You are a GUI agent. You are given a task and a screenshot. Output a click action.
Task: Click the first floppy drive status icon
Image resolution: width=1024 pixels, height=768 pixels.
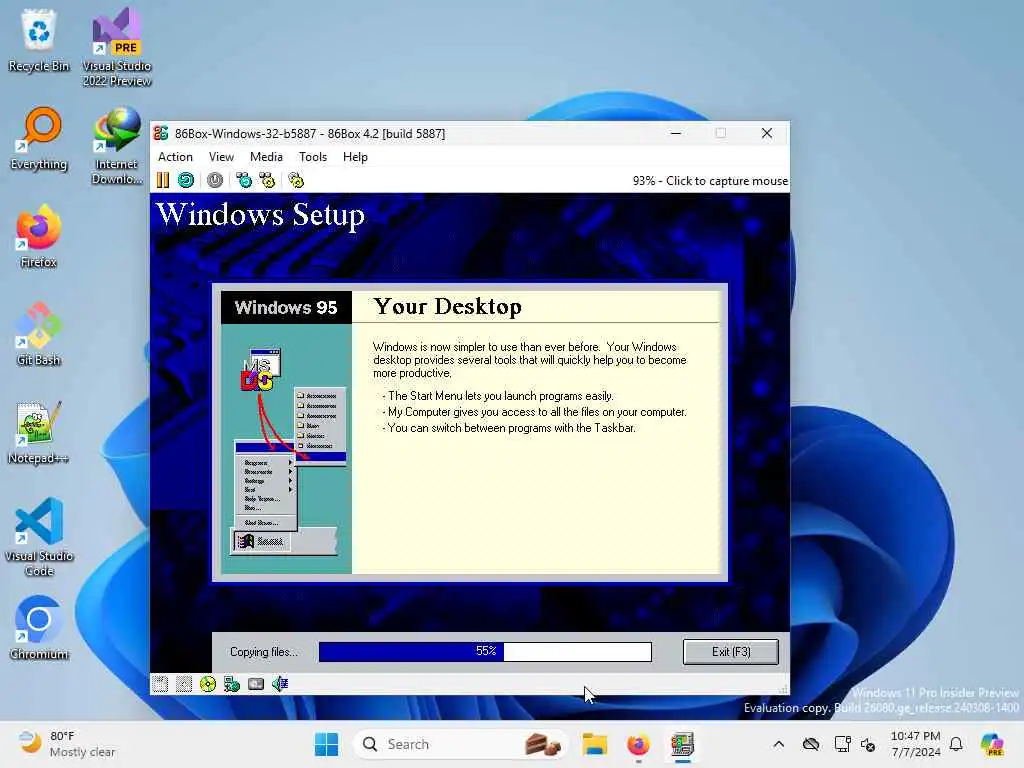[160, 684]
